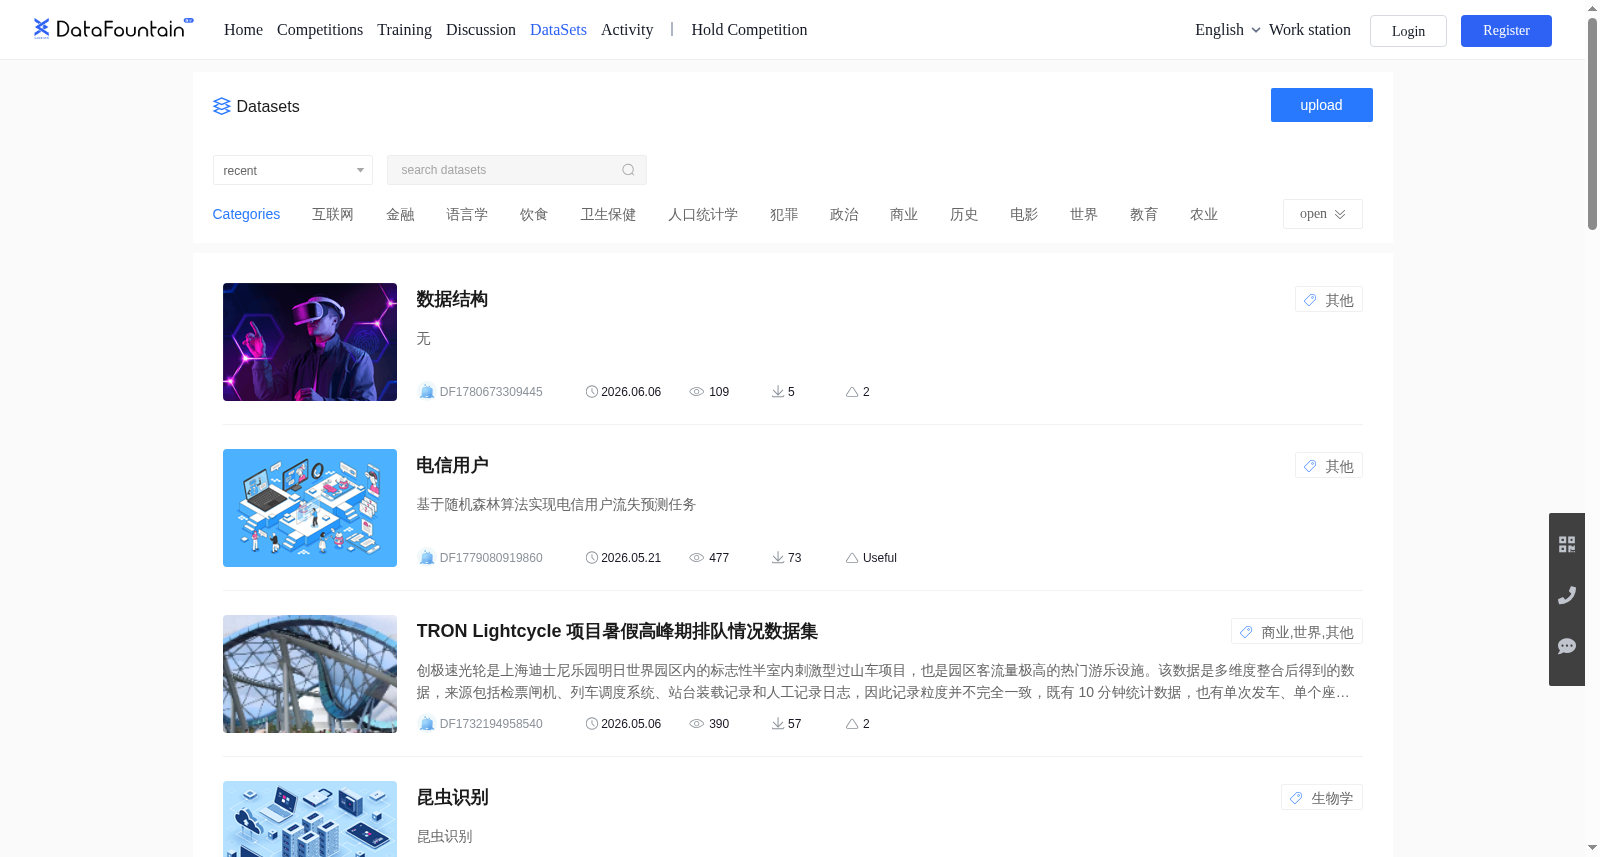This screenshot has width=1600, height=857.
Task: Click download icon on 电信用户 dataset
Action: pyautogui.click(x=778, y=558)
